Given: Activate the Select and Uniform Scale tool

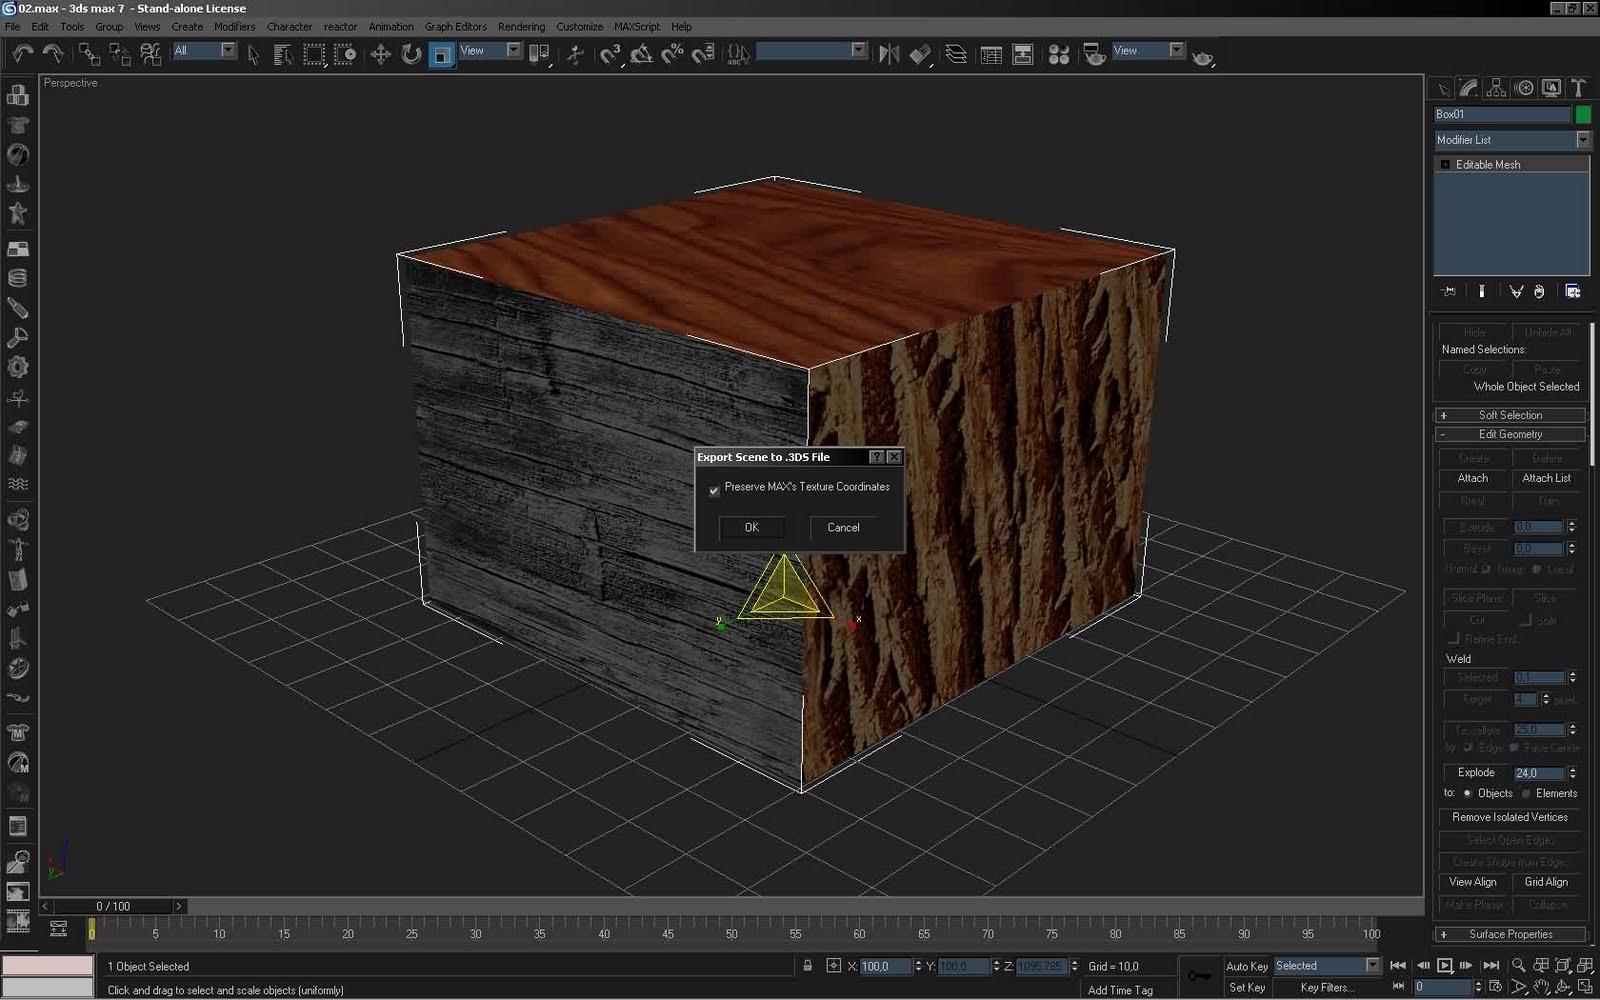Looking at the screenshot, I should (x=441, y=55).
